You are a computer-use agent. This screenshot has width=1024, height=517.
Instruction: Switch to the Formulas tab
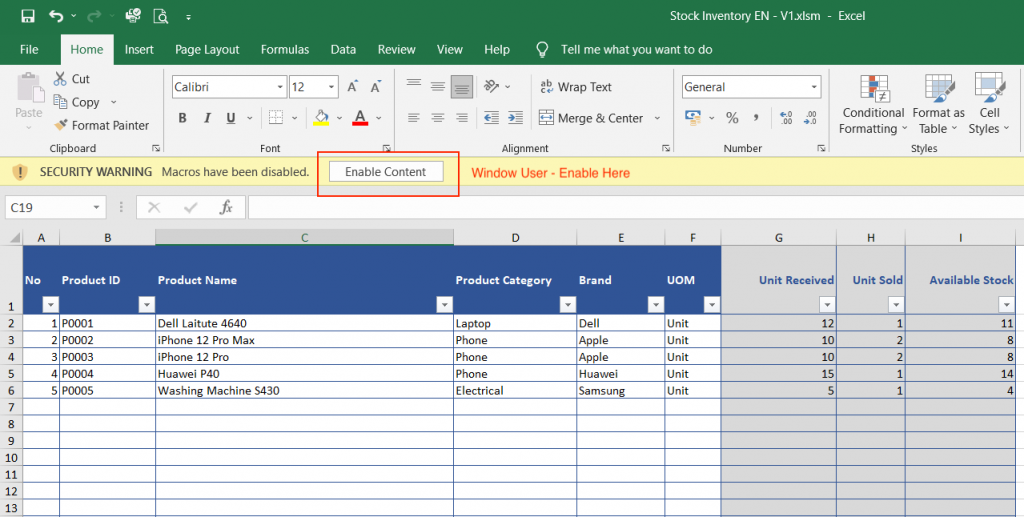point(285,50)
